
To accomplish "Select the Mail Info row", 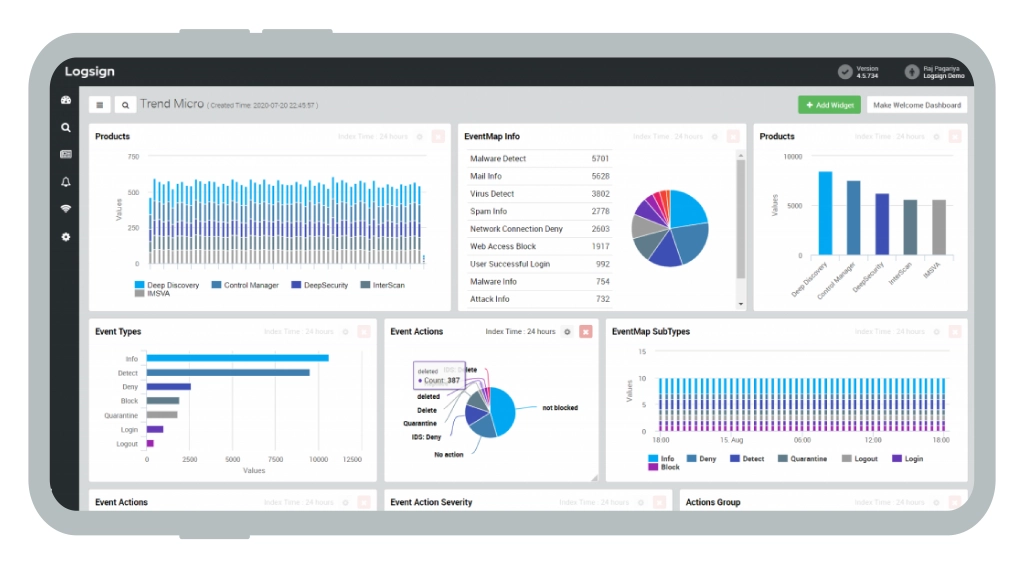I will pos(539,176).
